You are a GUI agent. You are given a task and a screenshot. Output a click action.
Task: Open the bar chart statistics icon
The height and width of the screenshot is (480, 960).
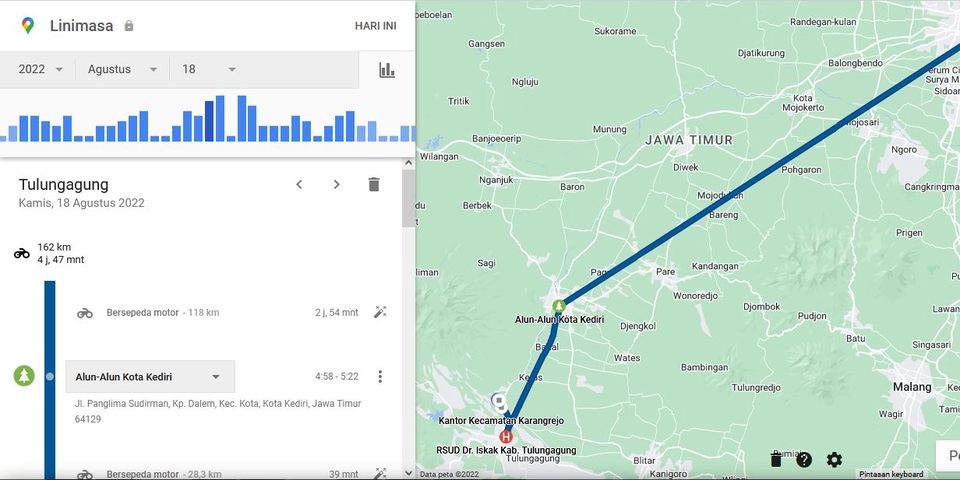coord(387,70)
